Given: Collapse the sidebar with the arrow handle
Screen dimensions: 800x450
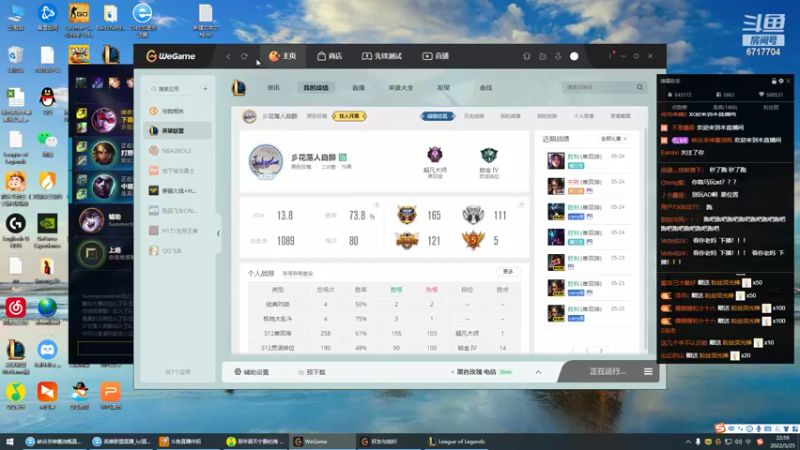Looking at the screenshot, I should 218,234.
